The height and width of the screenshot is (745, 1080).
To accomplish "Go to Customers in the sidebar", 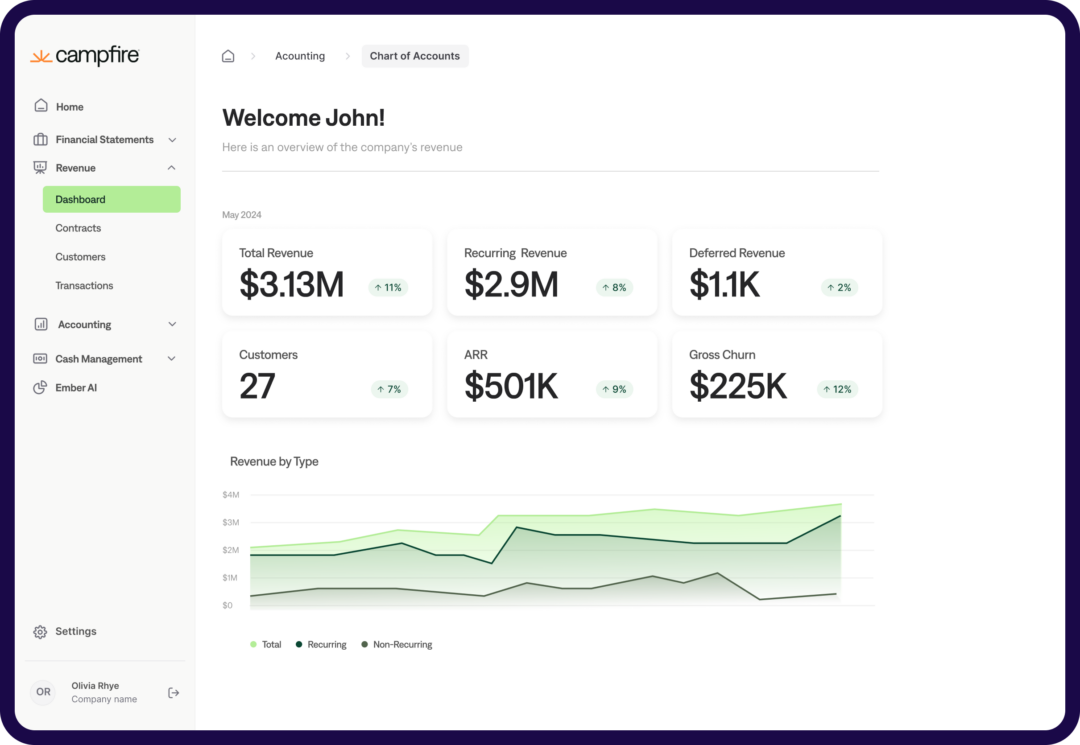I will coord(80,257).
